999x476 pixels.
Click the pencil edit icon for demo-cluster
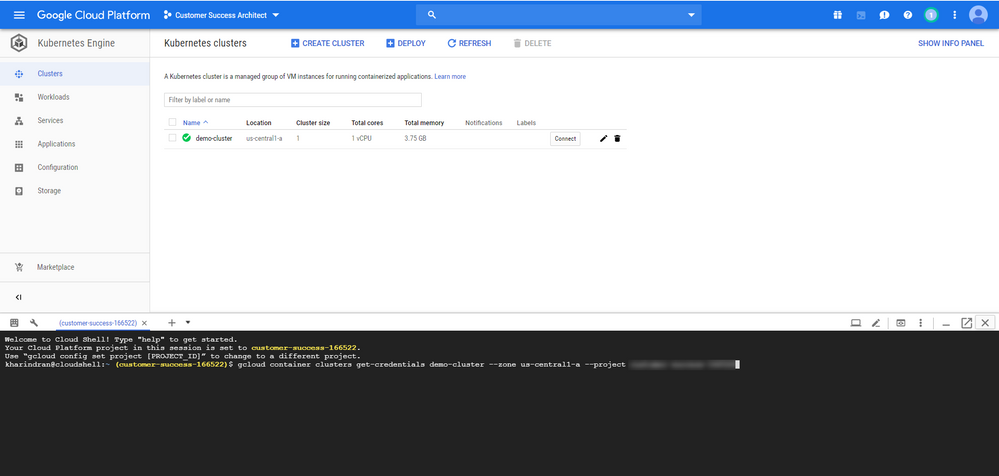point(603,138)
